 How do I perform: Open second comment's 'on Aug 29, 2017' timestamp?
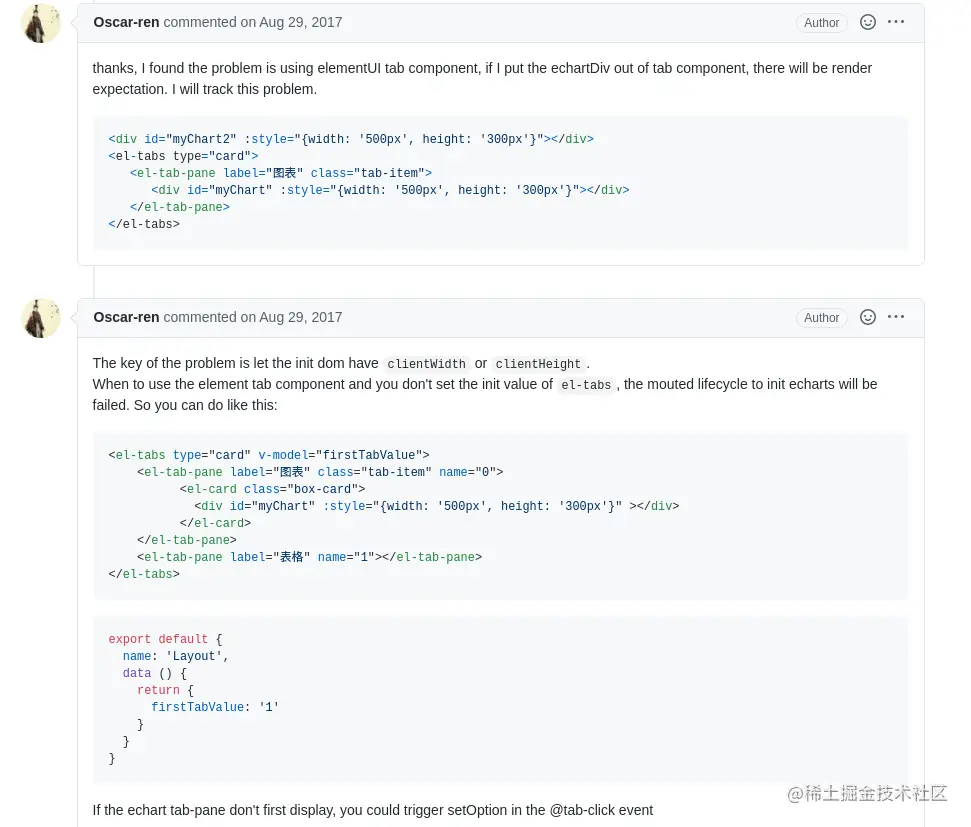[291, 317]
